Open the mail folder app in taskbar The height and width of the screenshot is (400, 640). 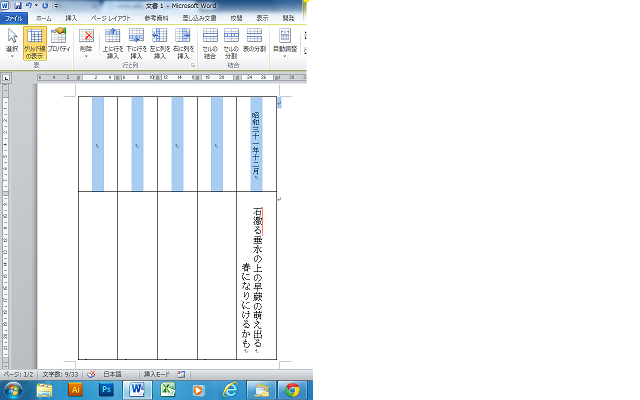click(261, 391)
